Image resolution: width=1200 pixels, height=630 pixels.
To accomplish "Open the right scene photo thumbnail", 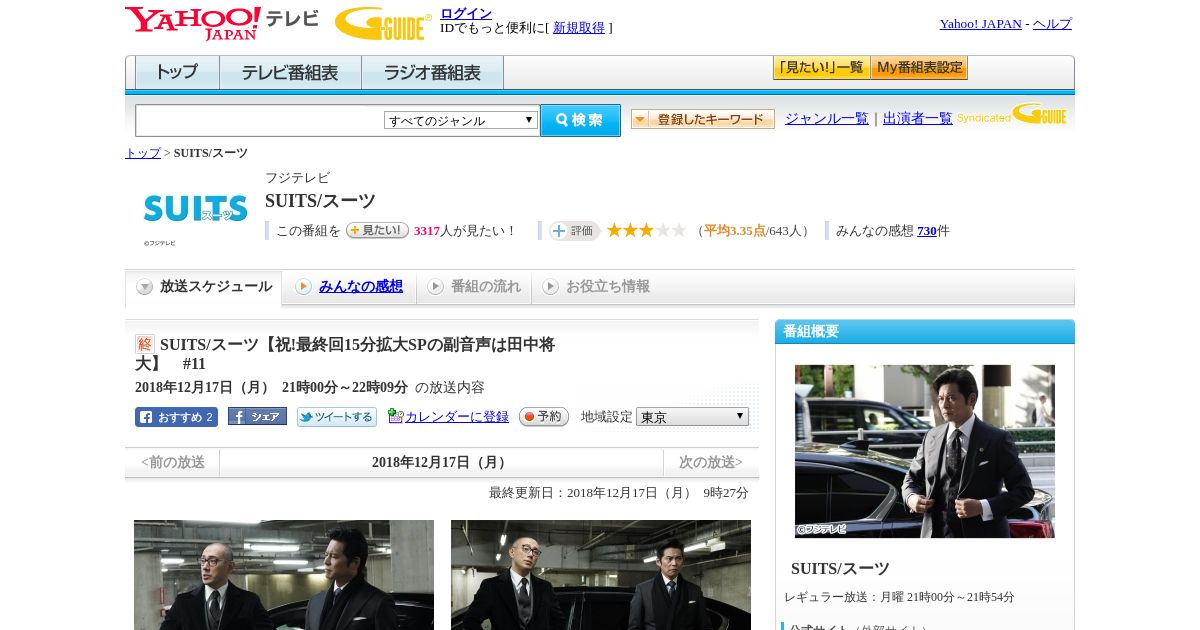I will click(x=601, y=575).
